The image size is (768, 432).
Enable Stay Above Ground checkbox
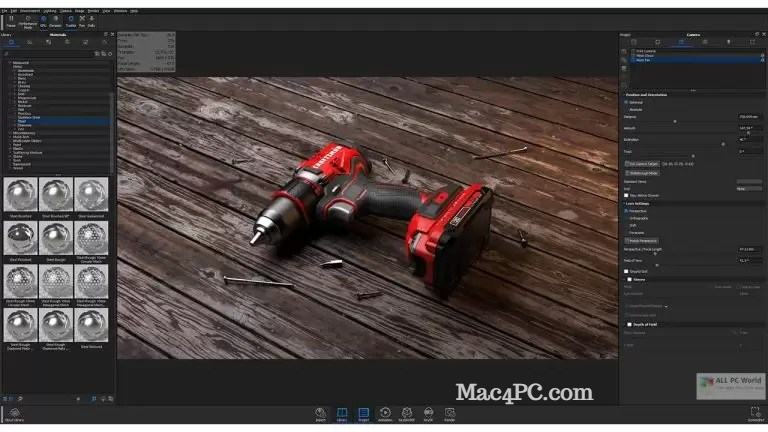click(x=626, y=195)
